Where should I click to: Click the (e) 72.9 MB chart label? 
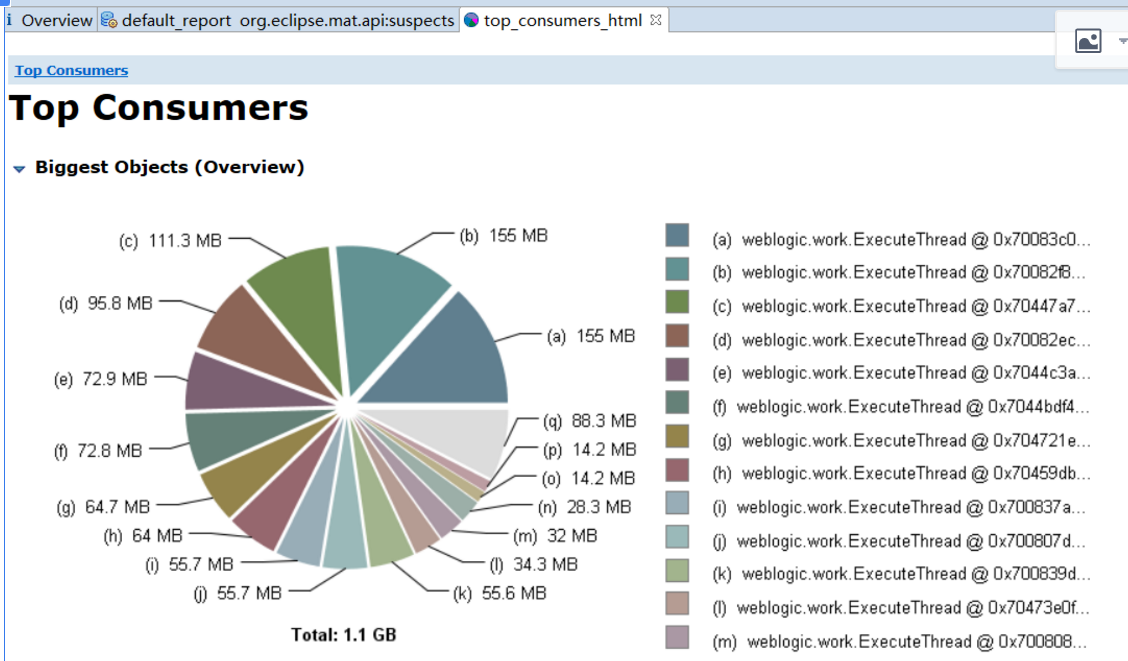[101, 379]
